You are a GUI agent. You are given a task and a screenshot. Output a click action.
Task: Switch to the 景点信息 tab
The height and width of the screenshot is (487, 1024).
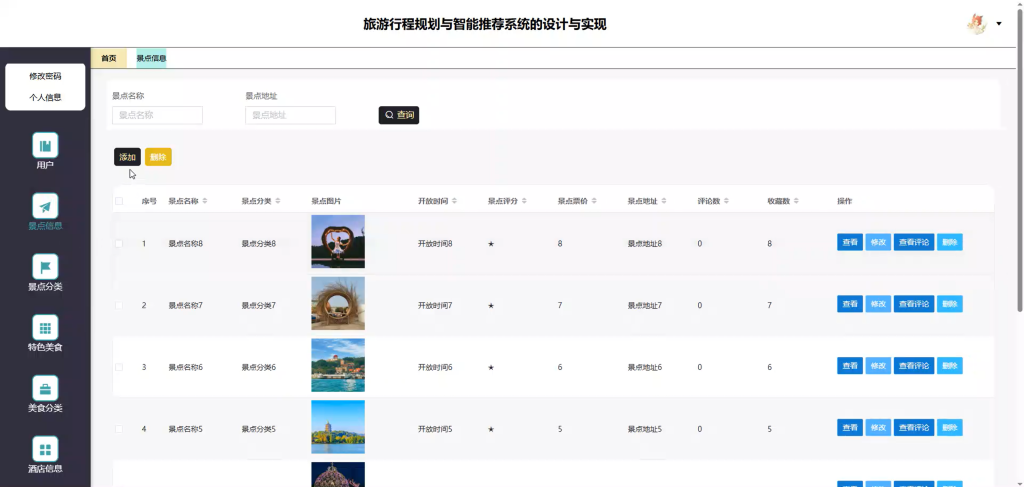coord(151,58)
